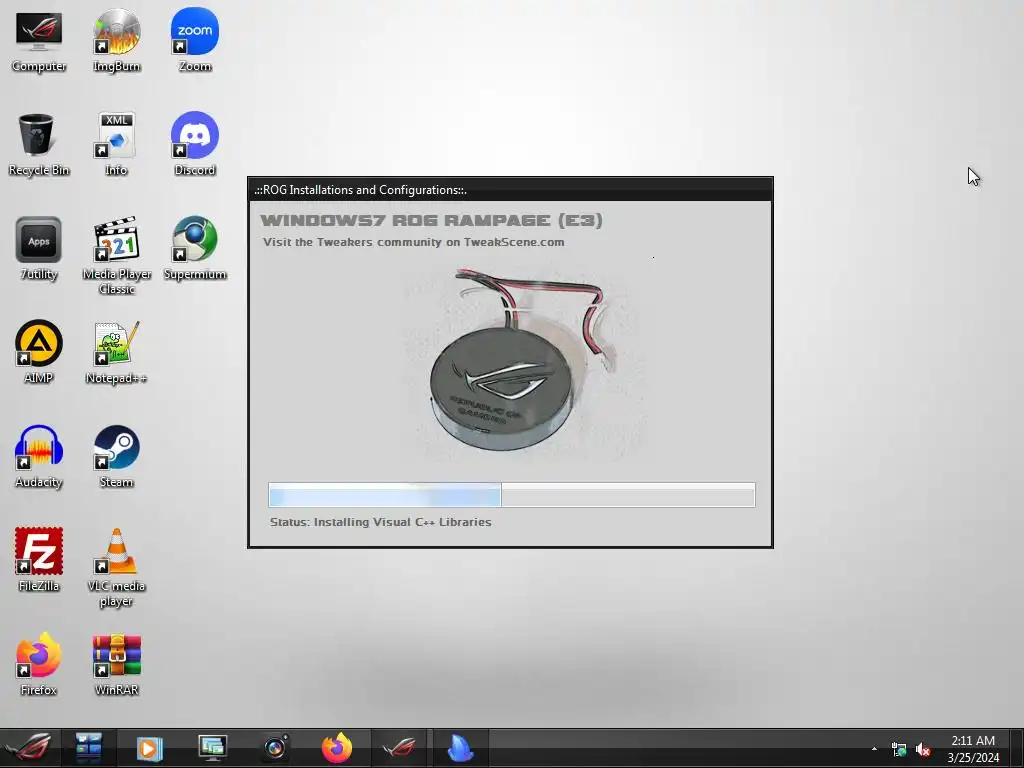
Task: Click the blue fin taskbar icon
Action: pos(460,748)
